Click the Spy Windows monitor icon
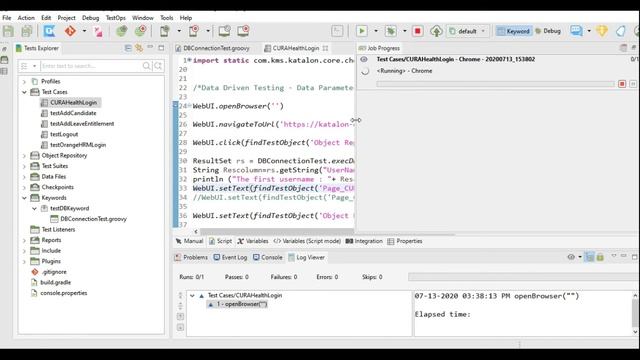This screenshot has width=640, height=360. pyautogui.click(x=224, y=31)
